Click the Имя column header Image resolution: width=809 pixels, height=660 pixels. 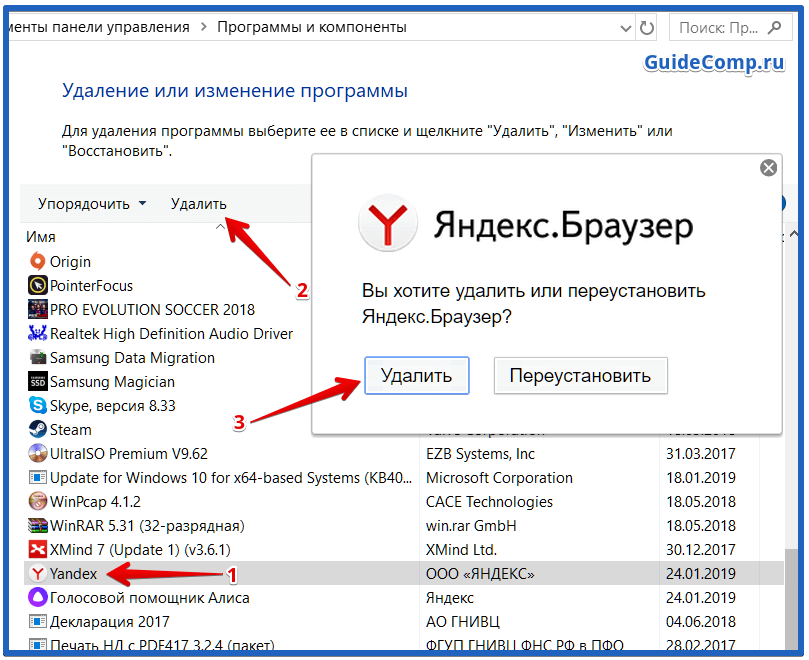click(x=41, y=237)
